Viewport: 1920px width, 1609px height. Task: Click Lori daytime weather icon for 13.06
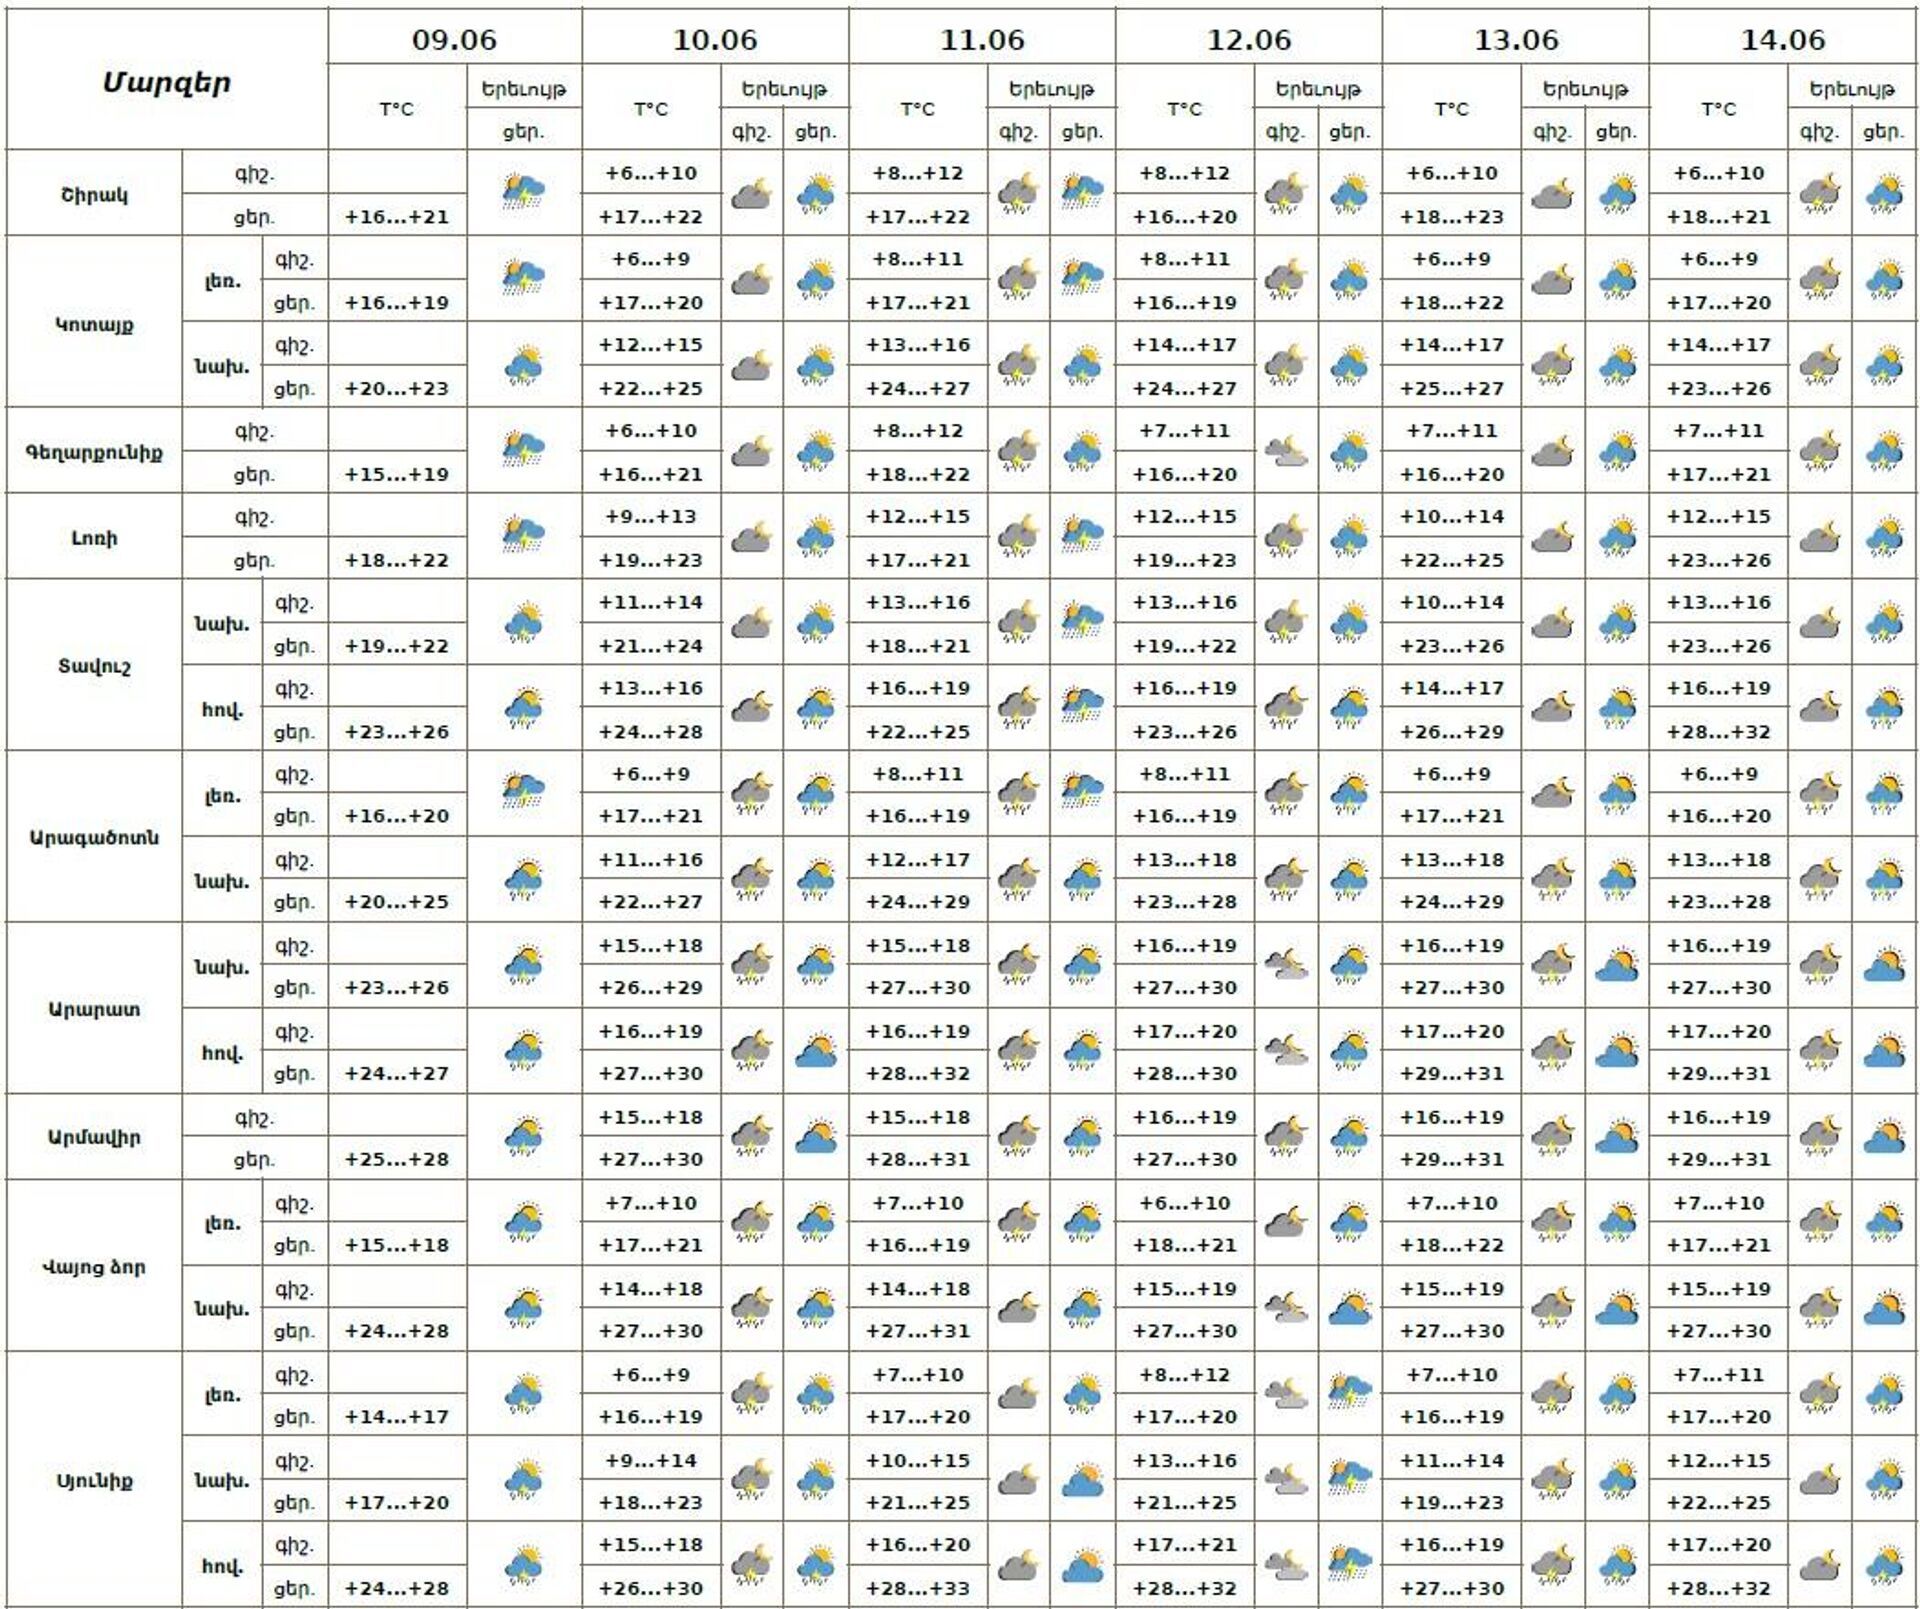(1617, 536)
